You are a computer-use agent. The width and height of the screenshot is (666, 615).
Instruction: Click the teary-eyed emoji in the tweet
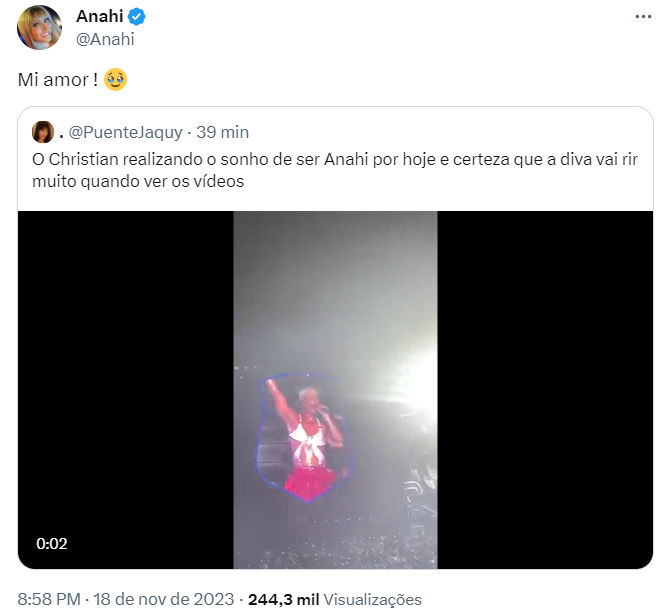coord(116,80)
